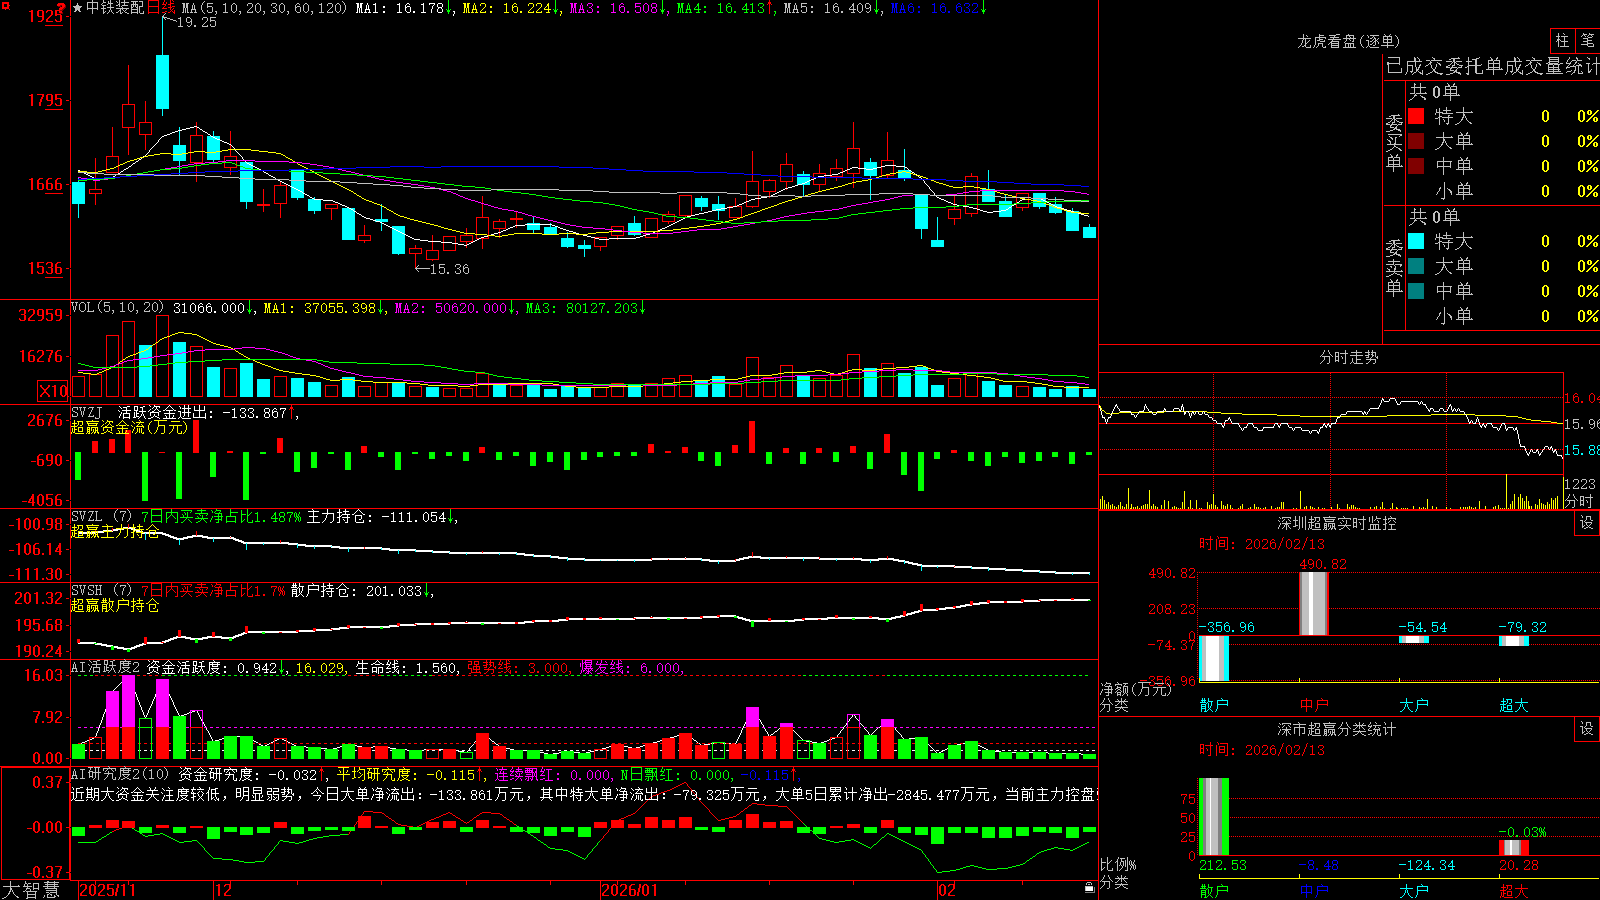Screen dimensions: 1600x900
Task: Click the 日线 period label
Action: tap(161, 8)
